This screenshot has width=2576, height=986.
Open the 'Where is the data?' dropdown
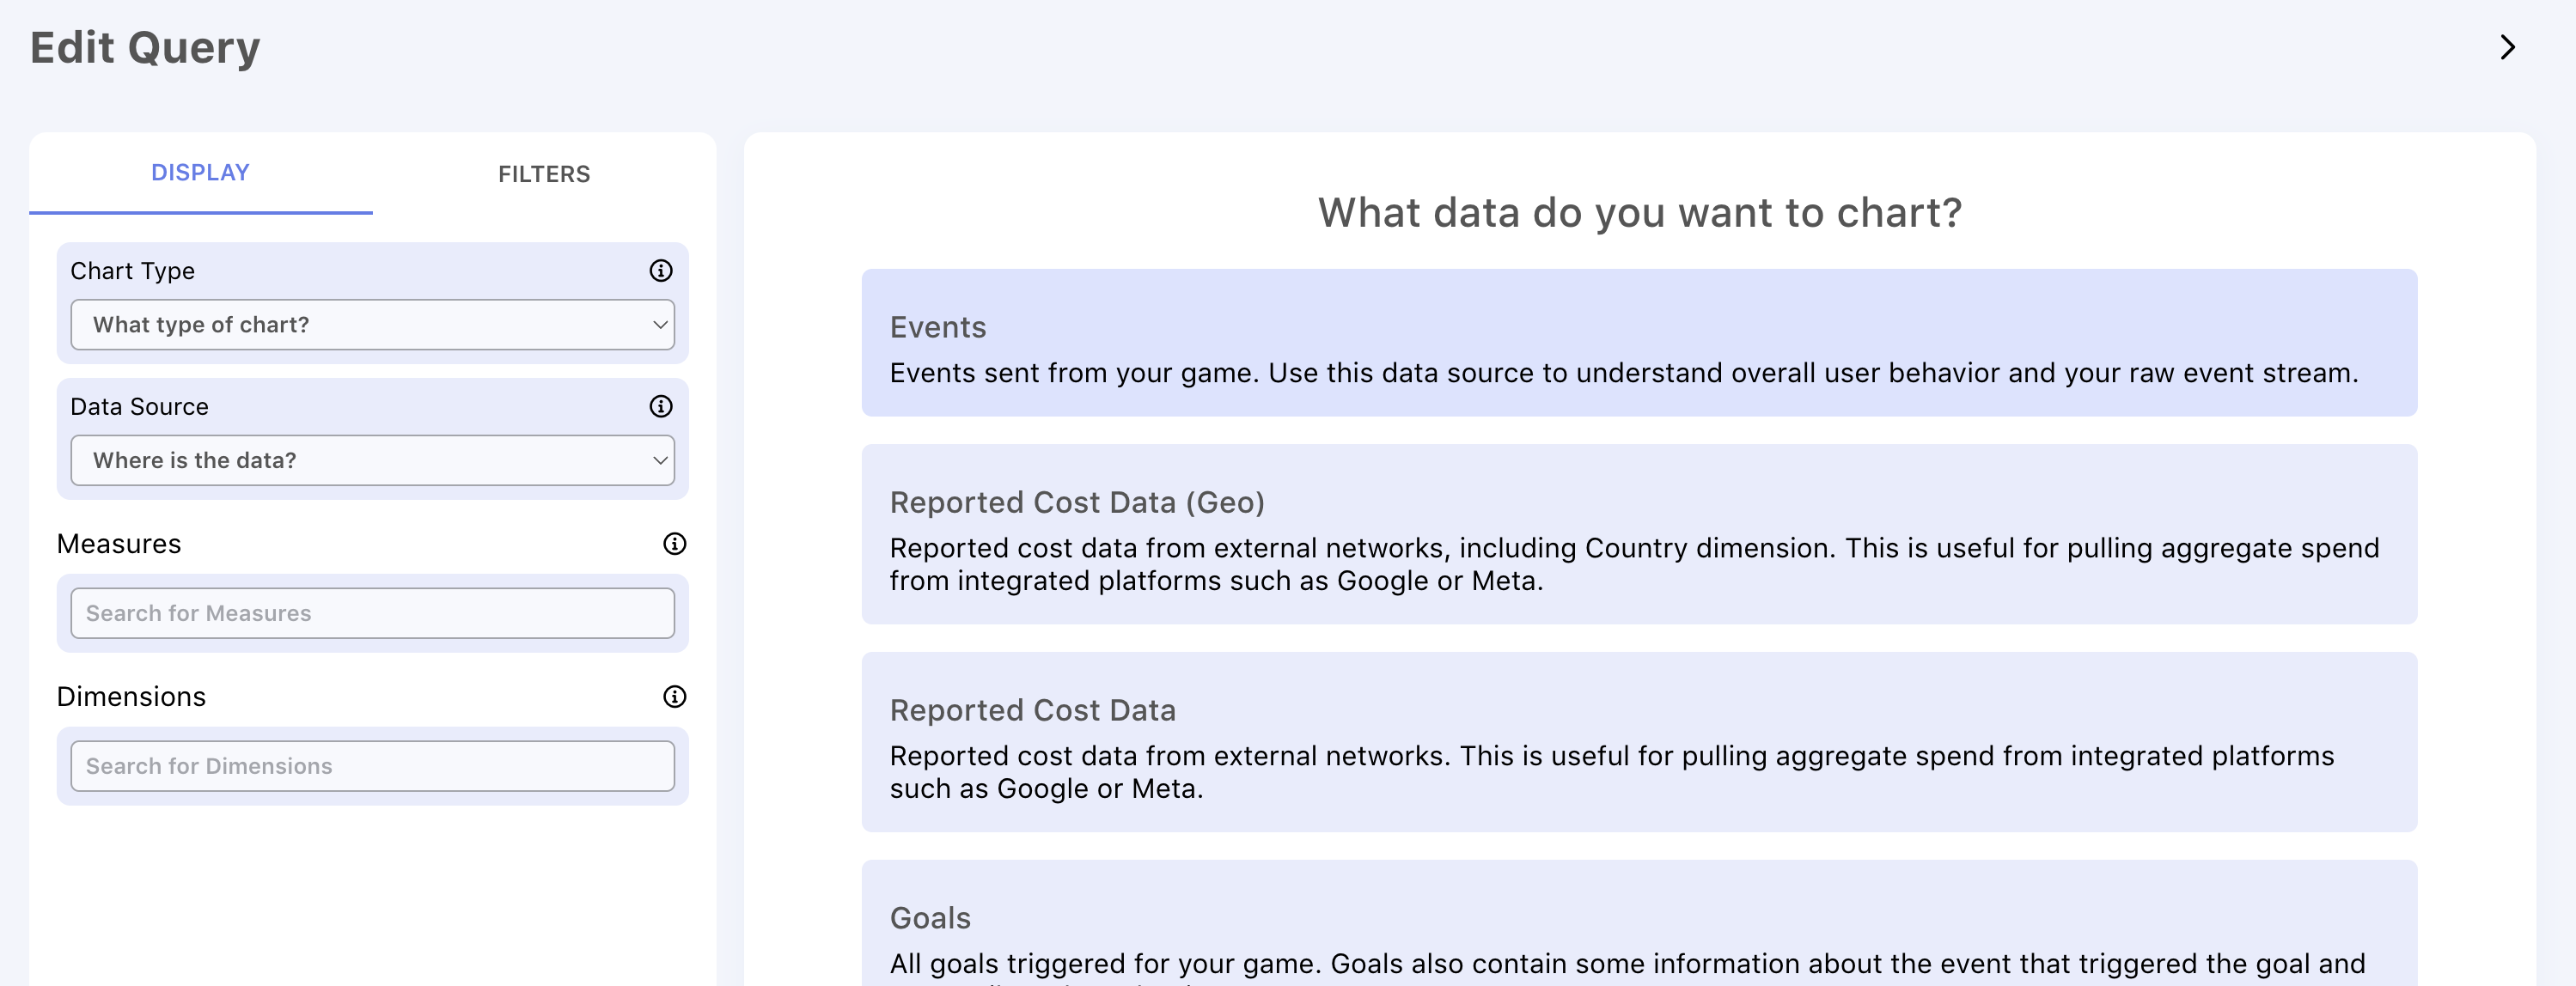pos(372,460)
